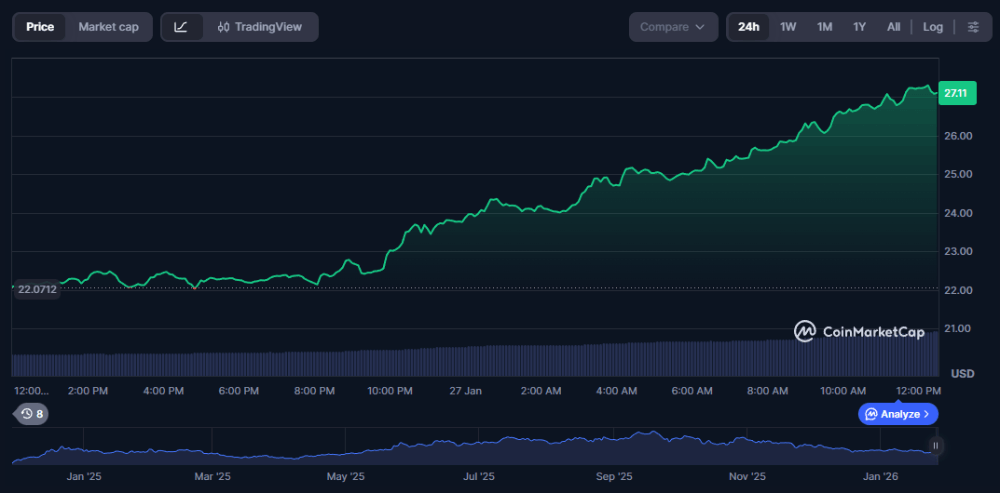1000x493 pixels.
Task: Select the 24h time range tab
Action: (748, 27)
